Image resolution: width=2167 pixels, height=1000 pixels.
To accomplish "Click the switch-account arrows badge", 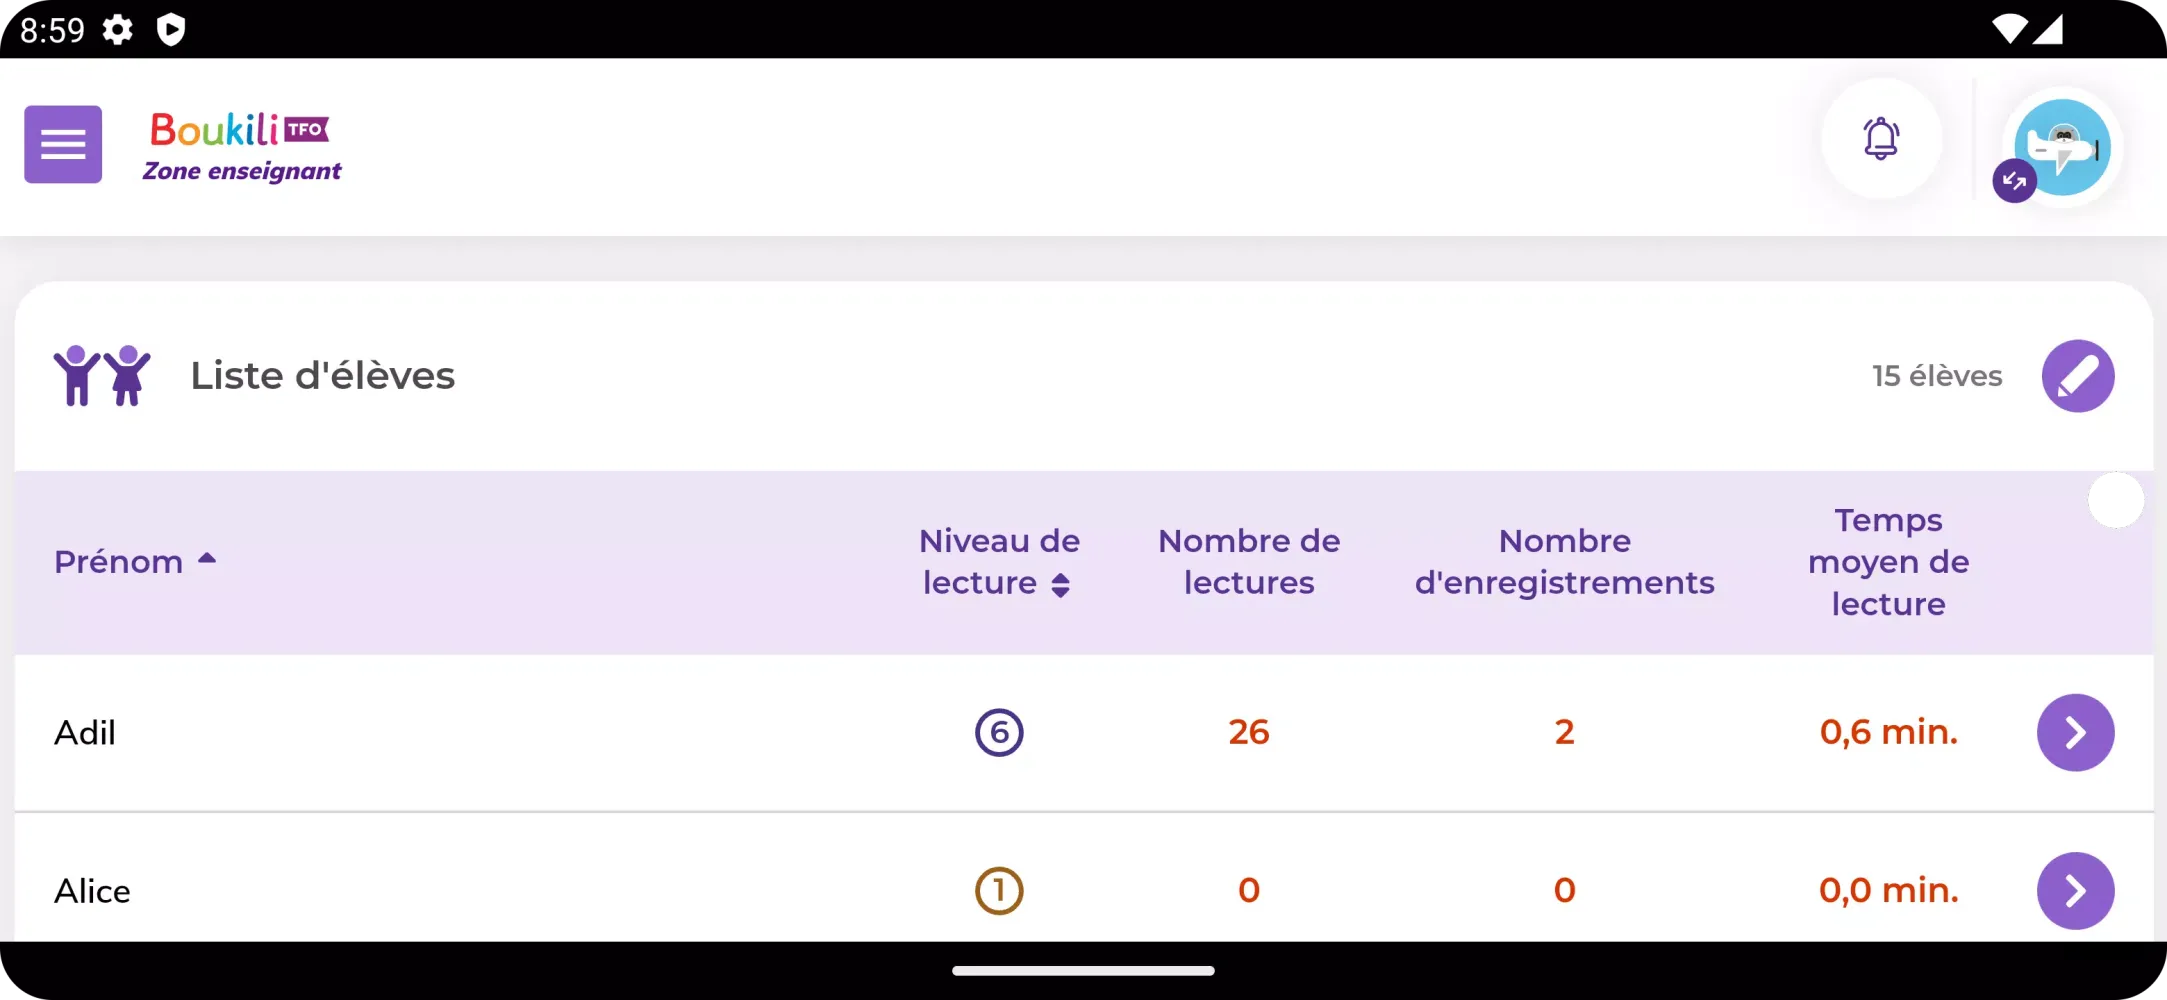I will coord(2014,181).
